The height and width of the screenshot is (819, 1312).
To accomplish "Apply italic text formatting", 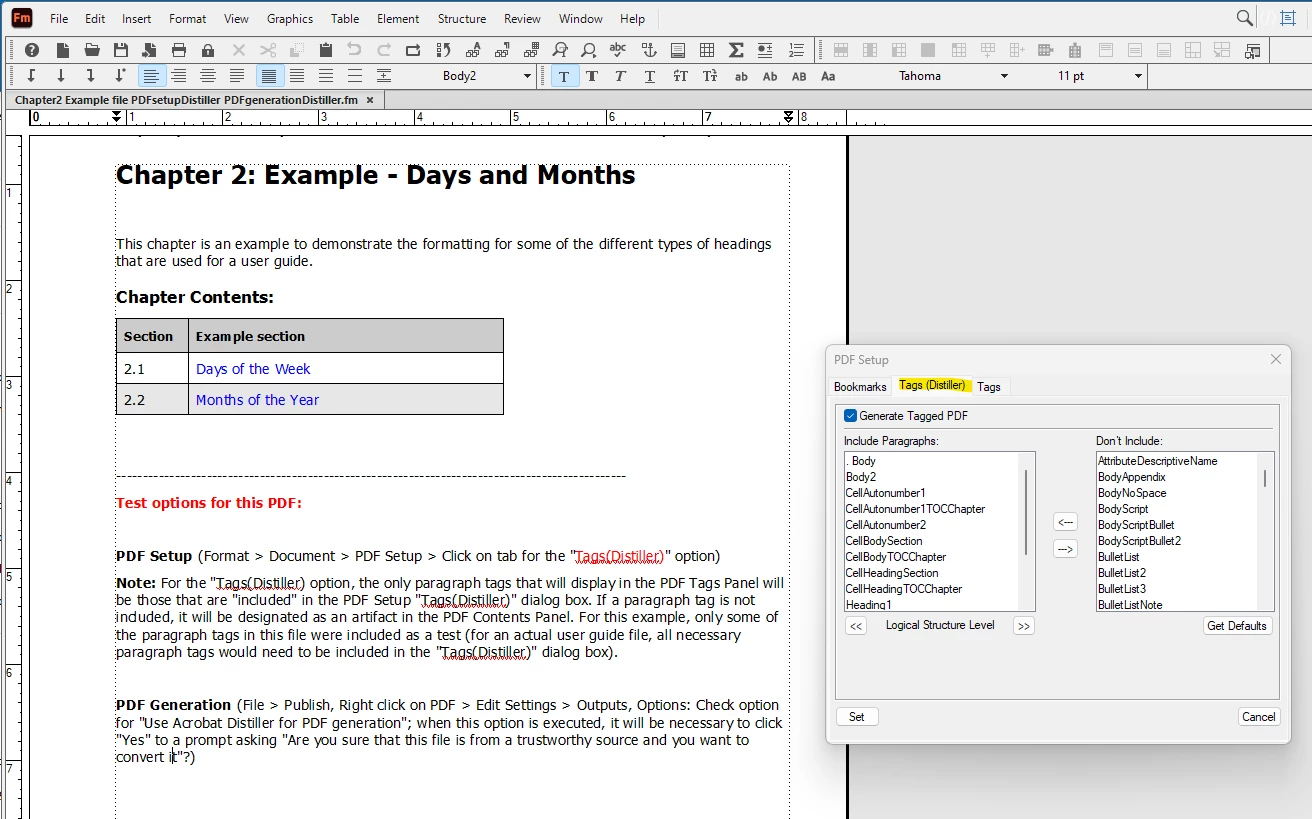I will tap(621, 76).
